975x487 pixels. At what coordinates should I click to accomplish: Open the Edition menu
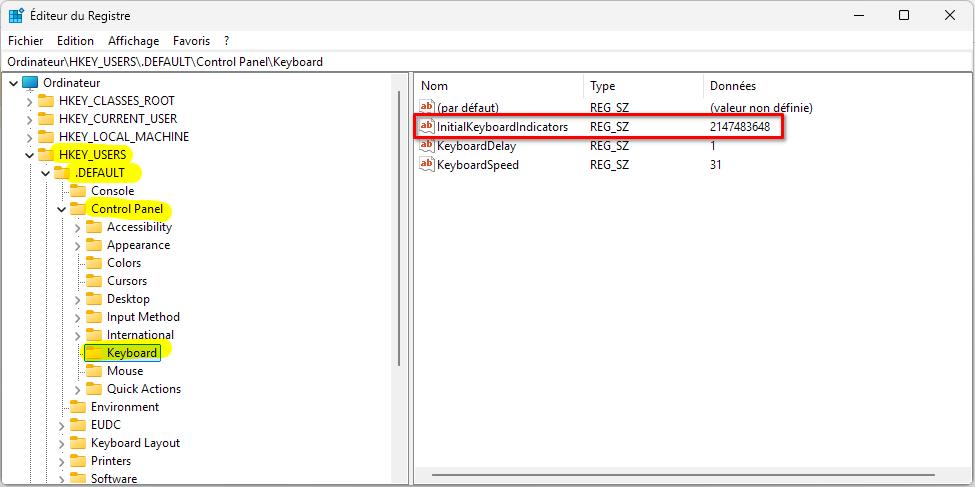tap(75, 41)
